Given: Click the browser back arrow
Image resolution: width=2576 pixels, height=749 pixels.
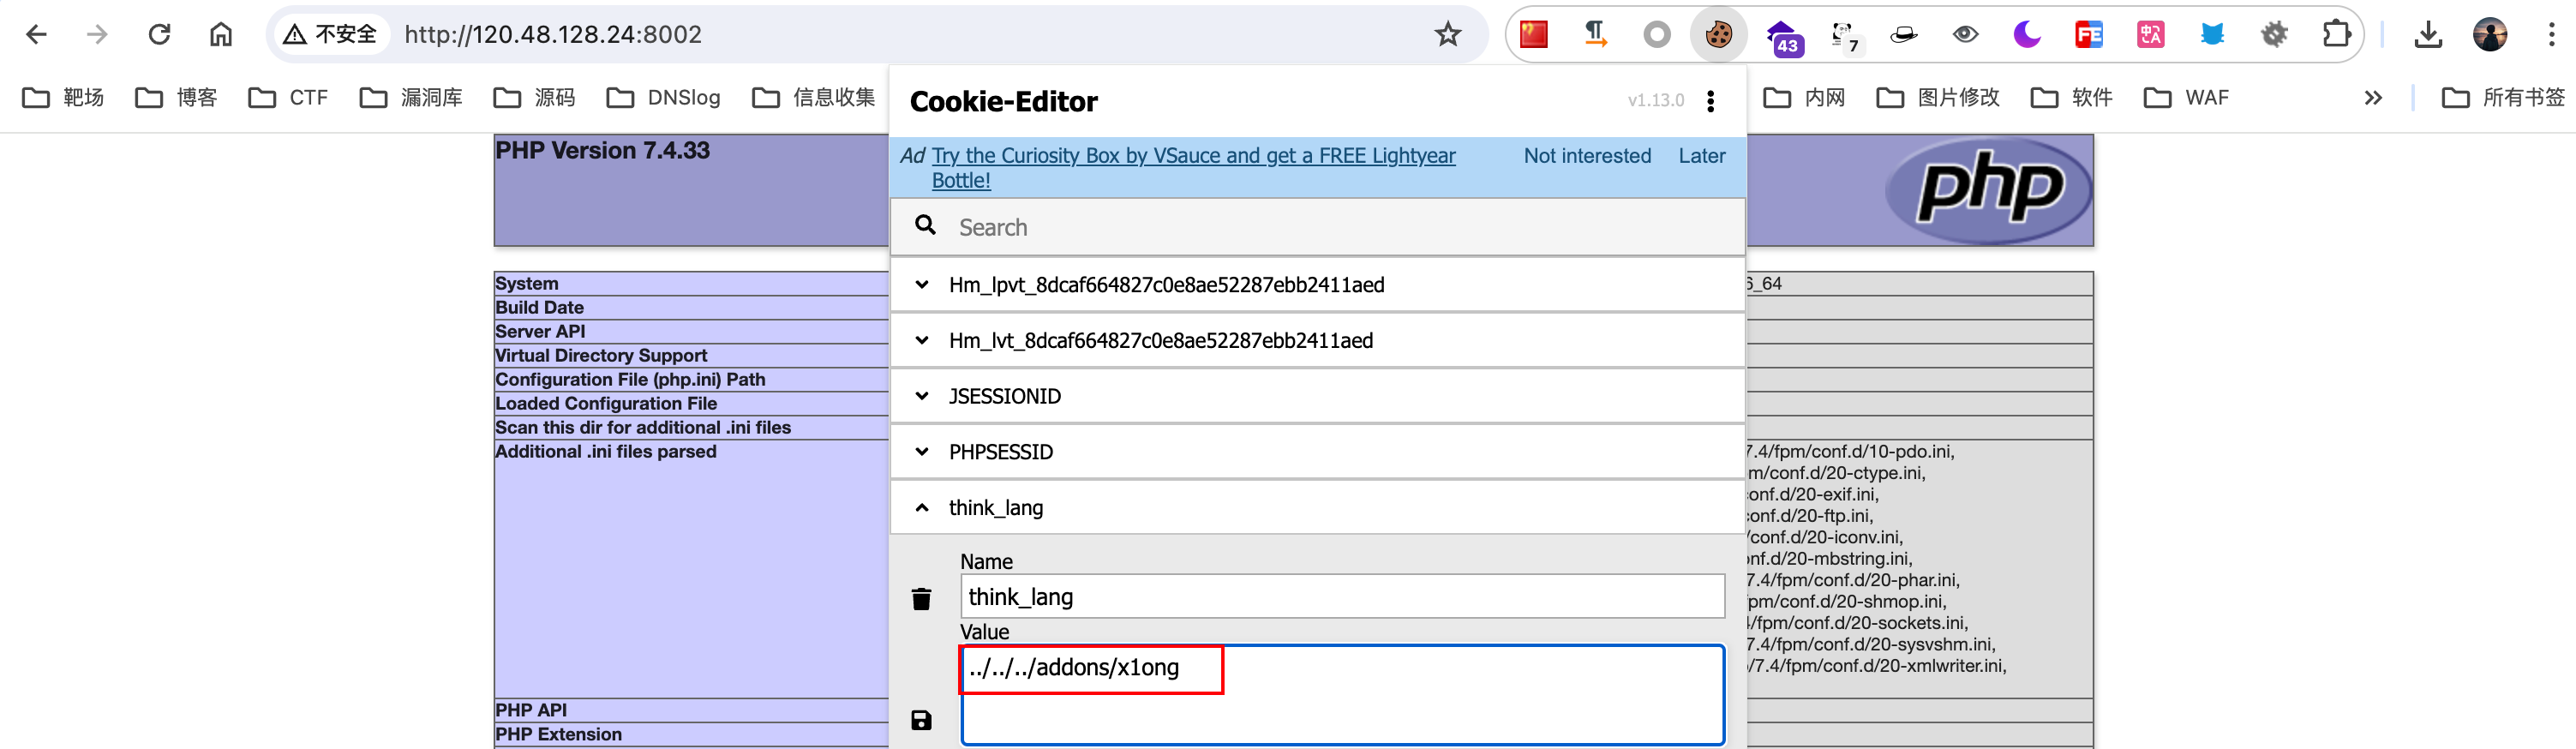Looking at the screenshot, I should click(x=37, y=35).
